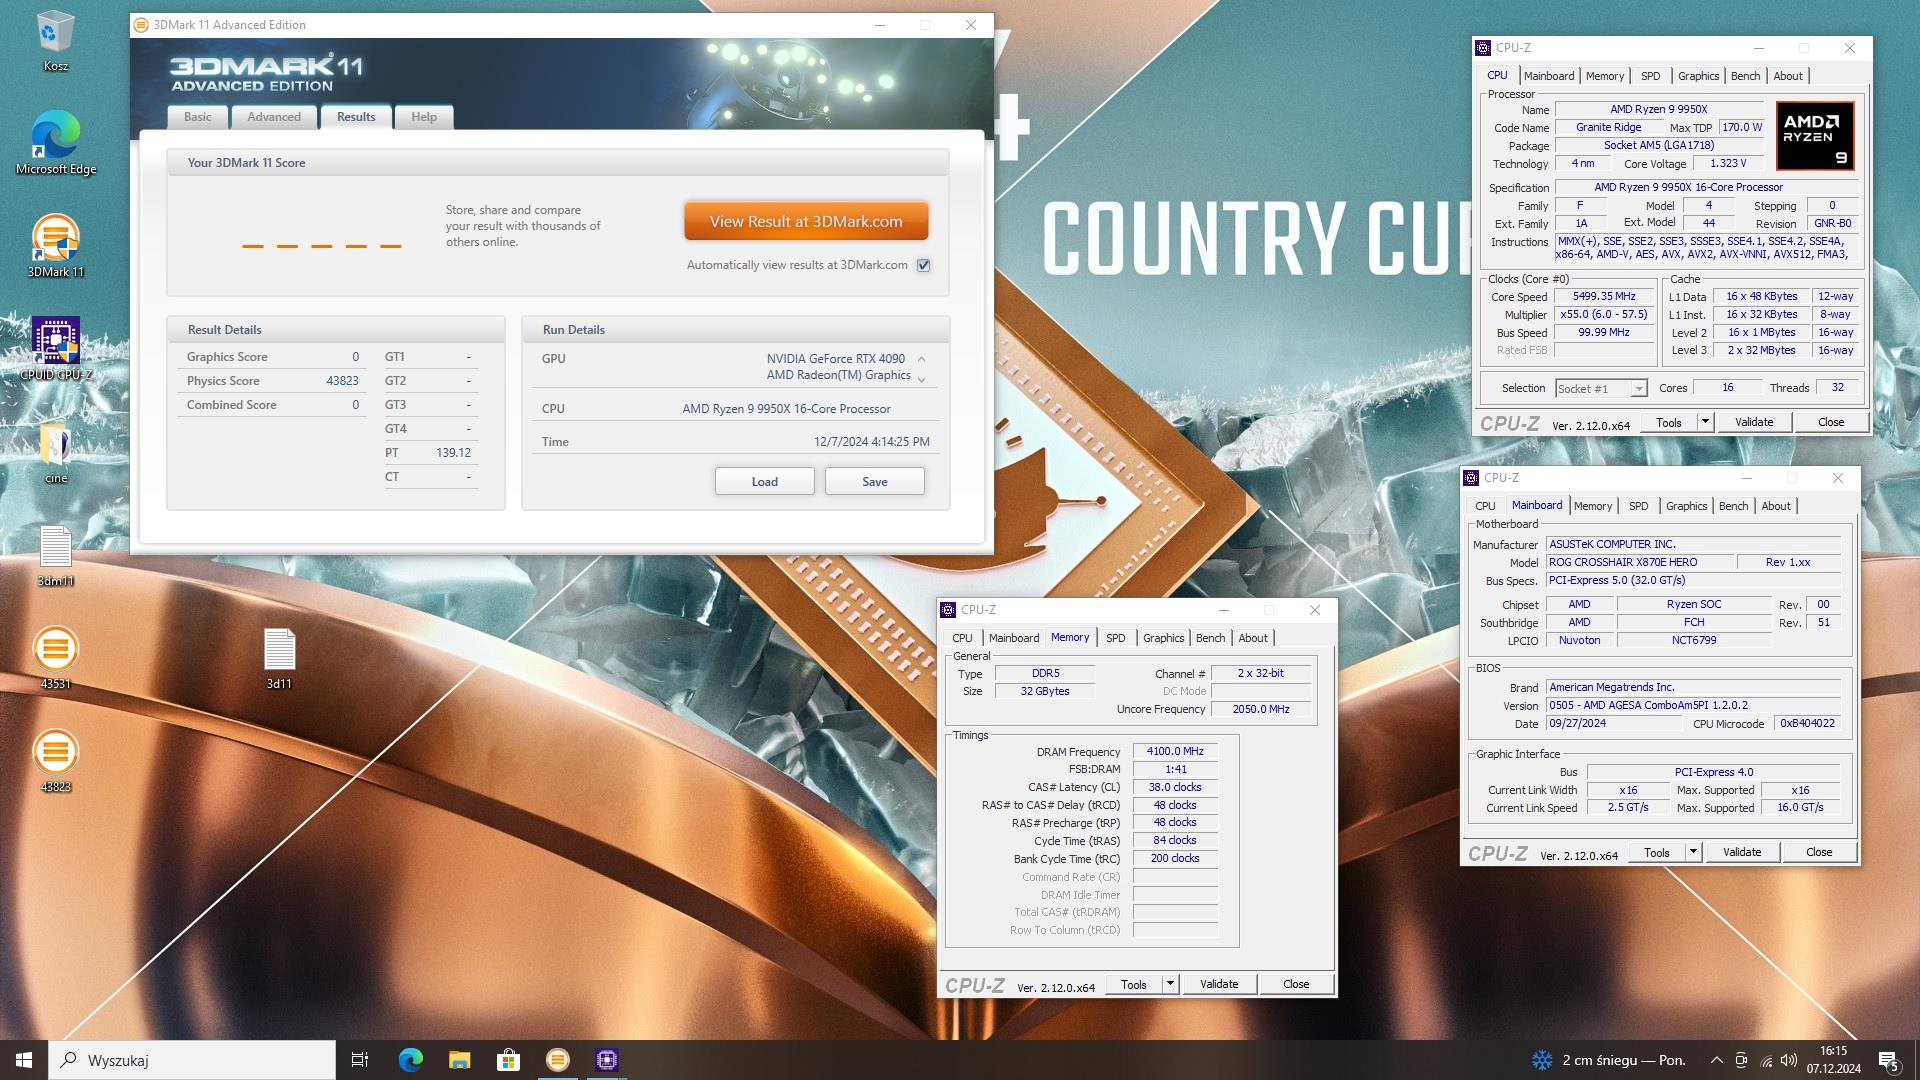This screenshot has height=1080, width=1920.
Task: Click Tools button in CPU-Z Mainboard window
Action: click(x=1657, y=852)
